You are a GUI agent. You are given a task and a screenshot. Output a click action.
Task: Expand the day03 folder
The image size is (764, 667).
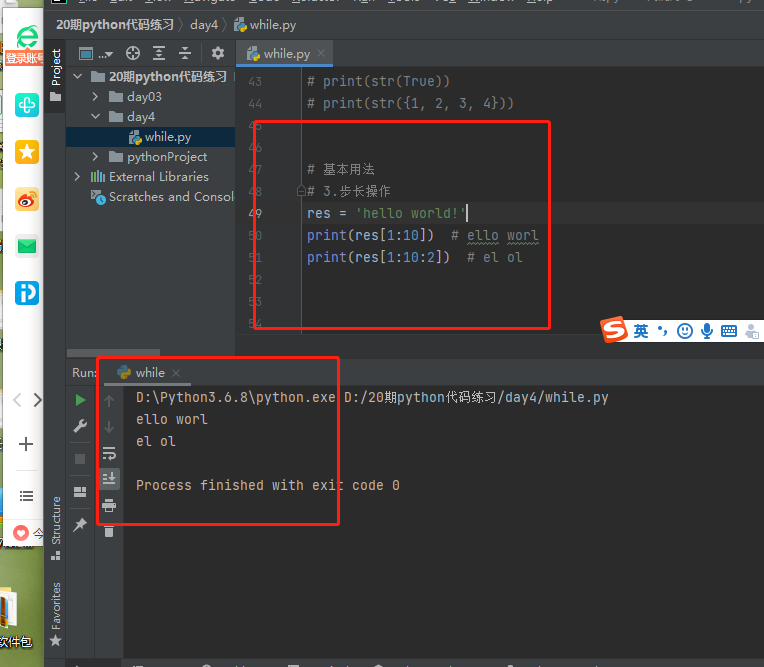(96, 96)
